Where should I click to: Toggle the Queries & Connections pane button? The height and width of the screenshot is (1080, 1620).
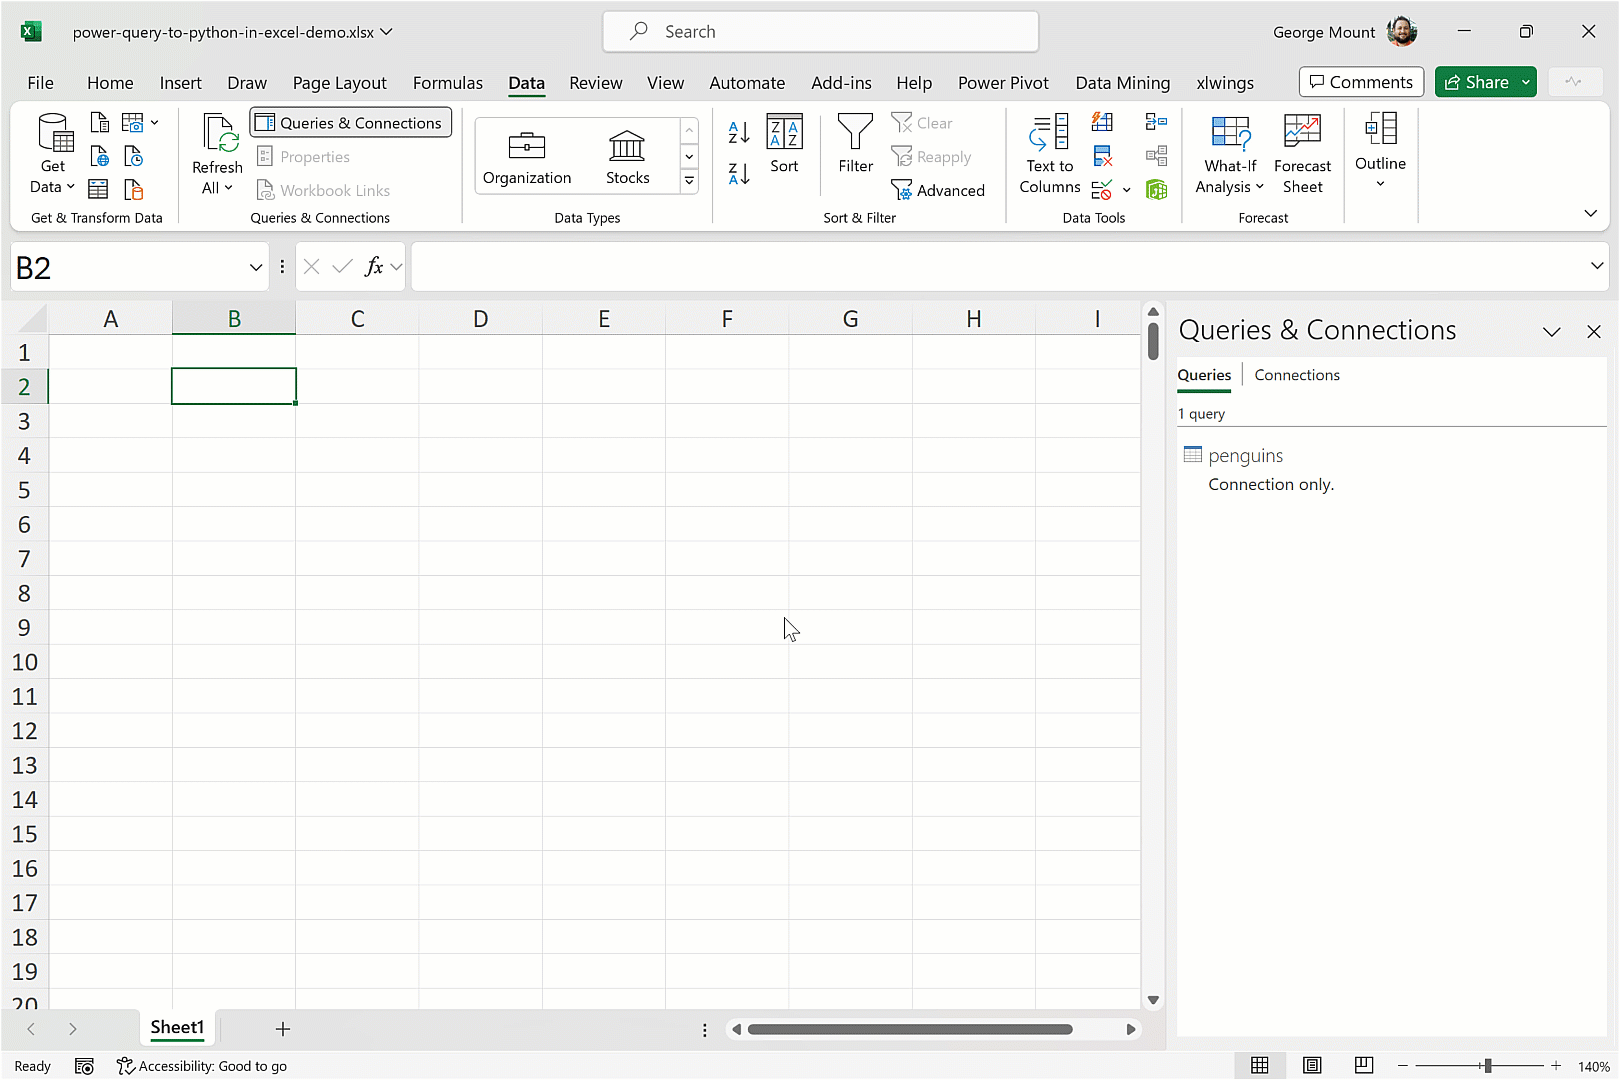350,123
